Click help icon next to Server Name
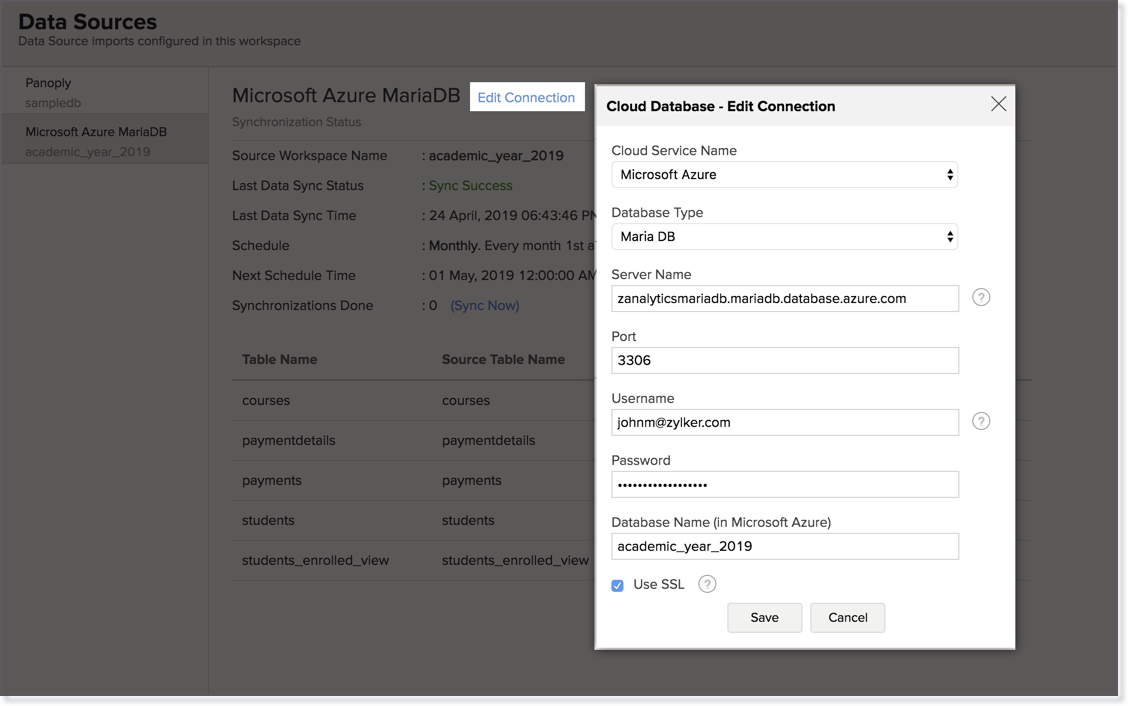The height and width of the screenshot is (706, 1128). 981,297
